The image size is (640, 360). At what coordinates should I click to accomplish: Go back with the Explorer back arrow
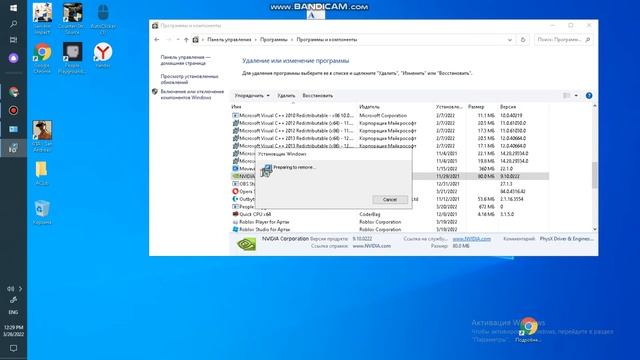[x=157, y=40]
